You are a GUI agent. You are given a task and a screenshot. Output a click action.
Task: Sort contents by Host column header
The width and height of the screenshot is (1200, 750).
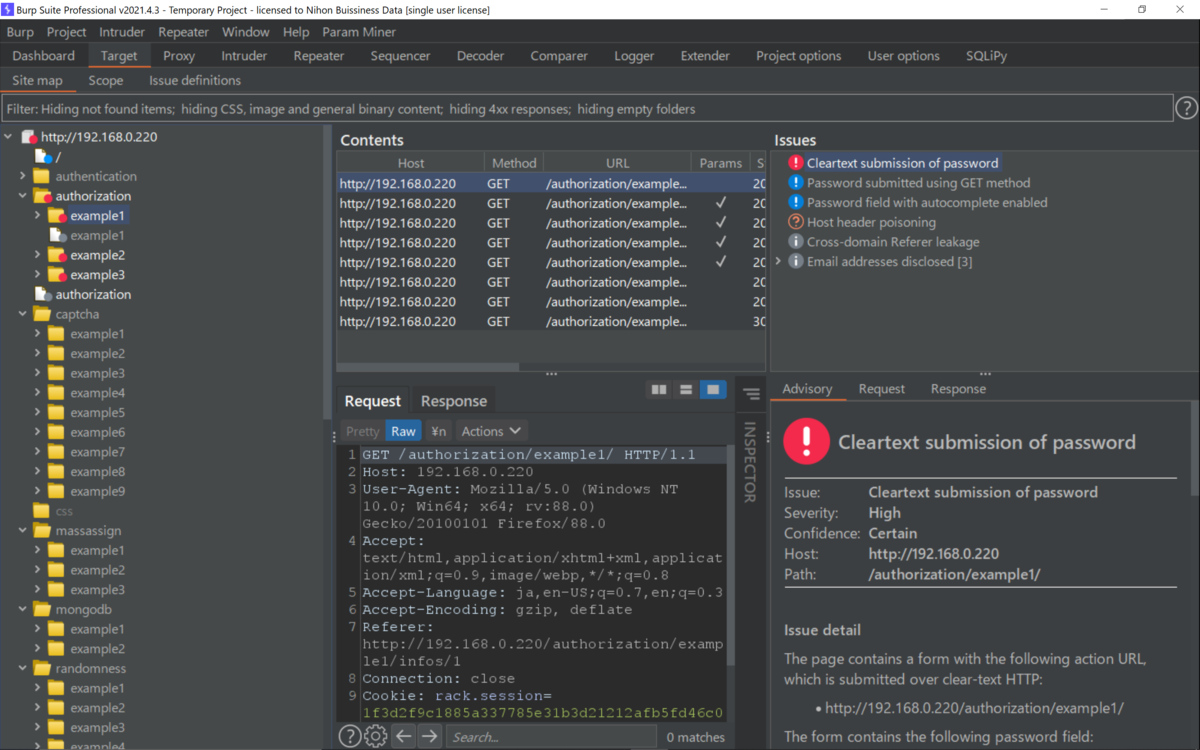tap(410, 163)
